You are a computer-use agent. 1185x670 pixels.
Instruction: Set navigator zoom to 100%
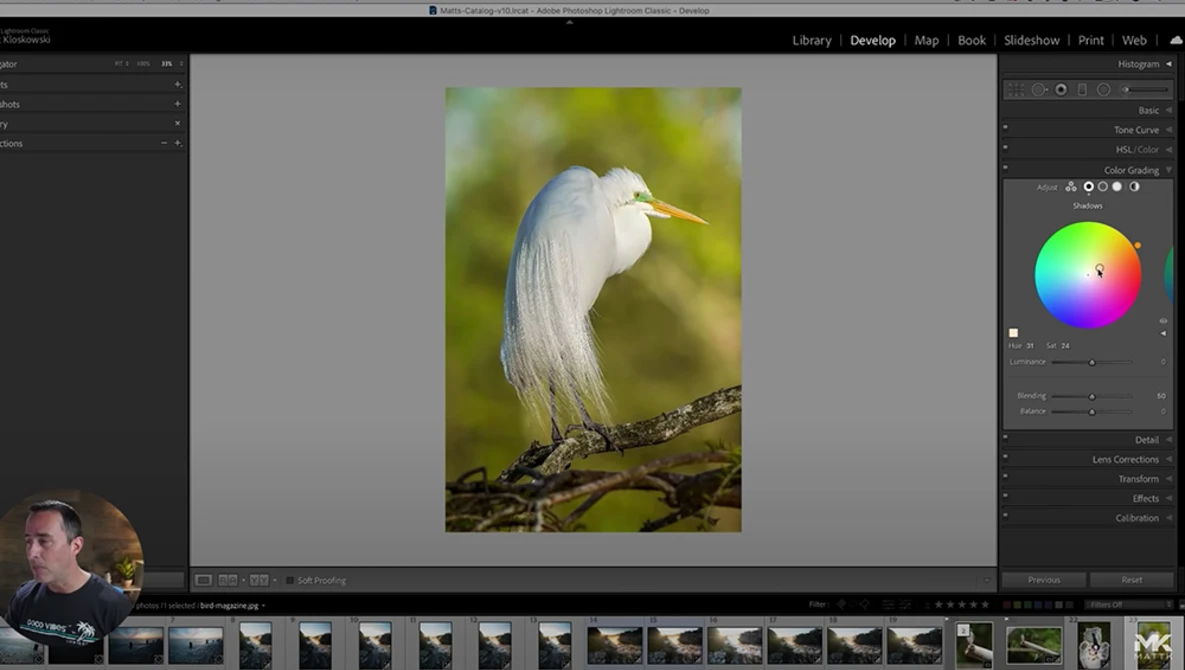(x=143, y=64)
